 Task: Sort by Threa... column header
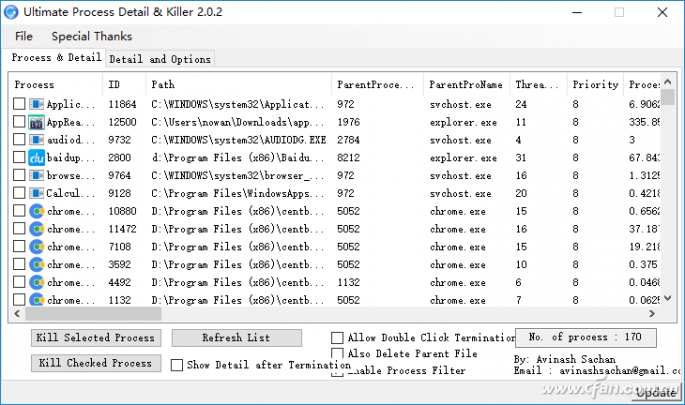pos(539,84)
